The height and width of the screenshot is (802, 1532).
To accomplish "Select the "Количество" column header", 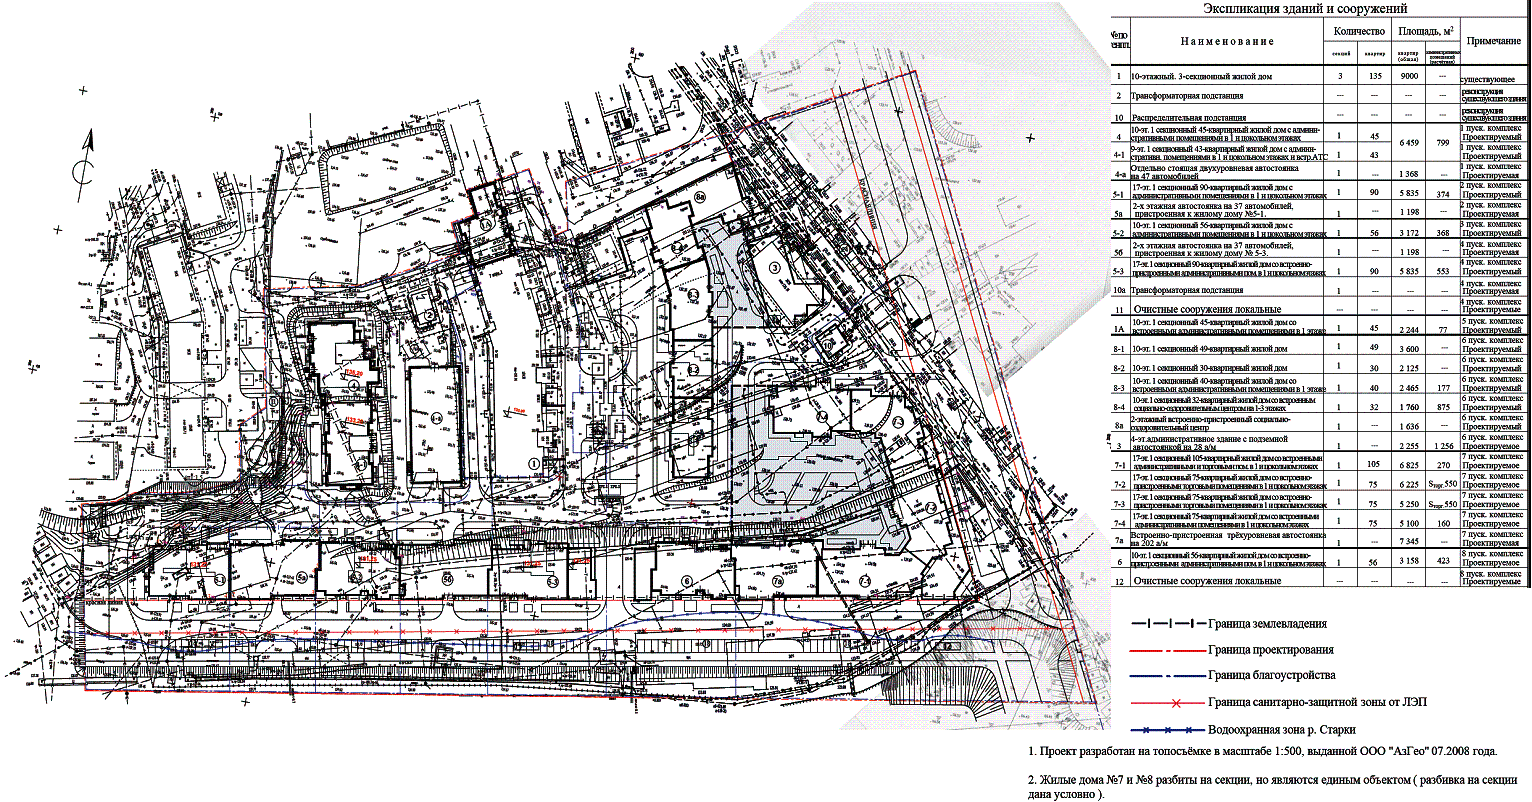I will 1358,32.
